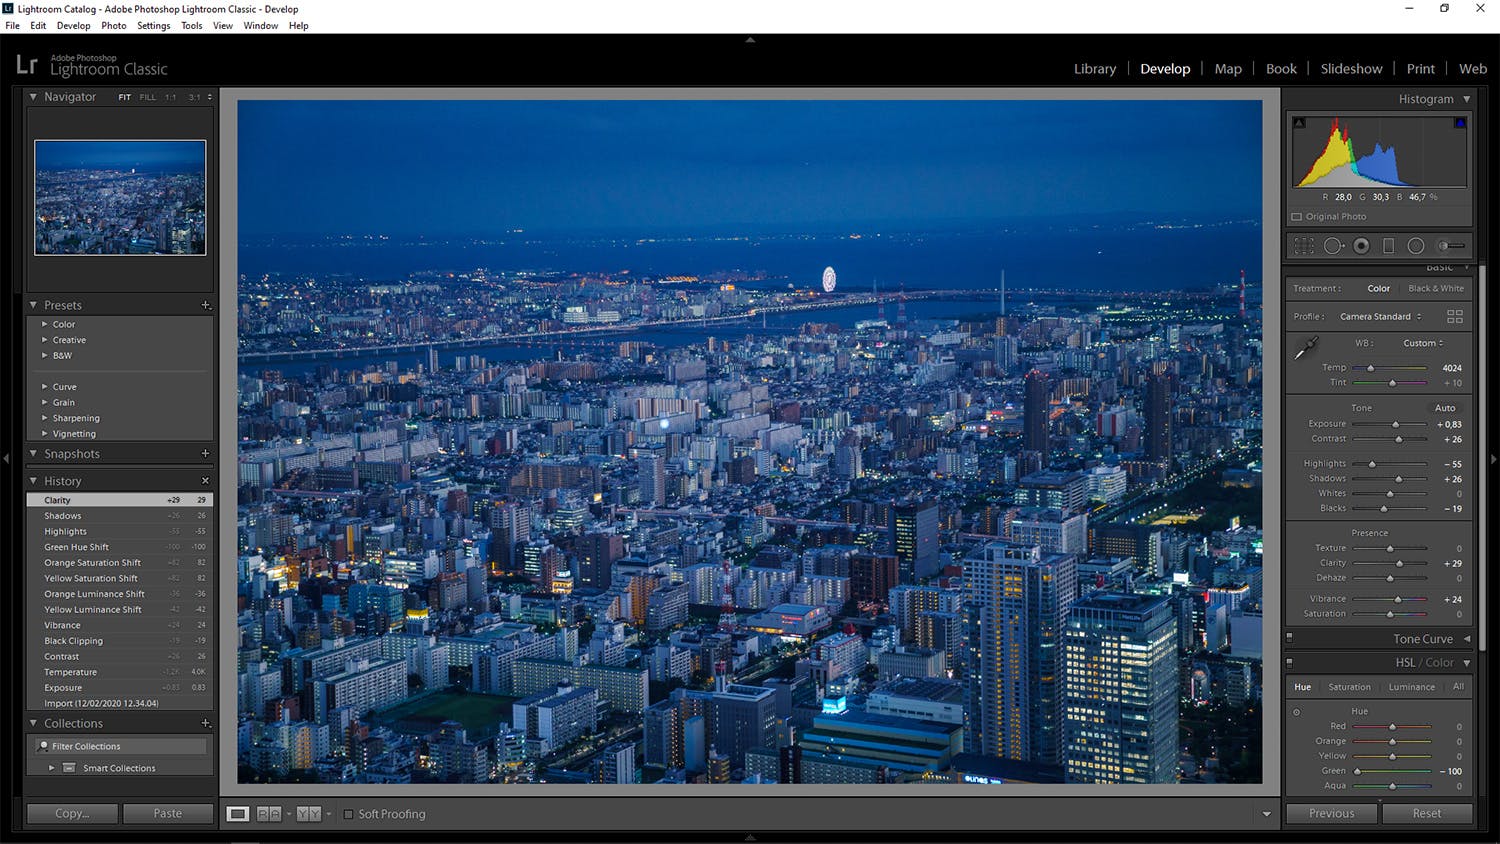The width and height of the screenshot is (1500, 844).
Task: Select the Graduated Filter tool
Action: (x=1389, y=245)
